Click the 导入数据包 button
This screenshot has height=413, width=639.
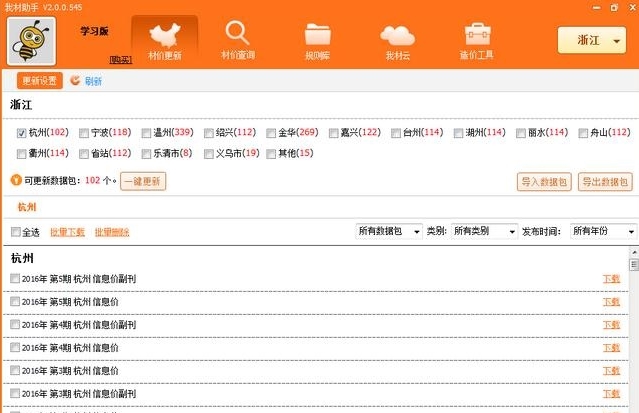[x=544, y=181]
